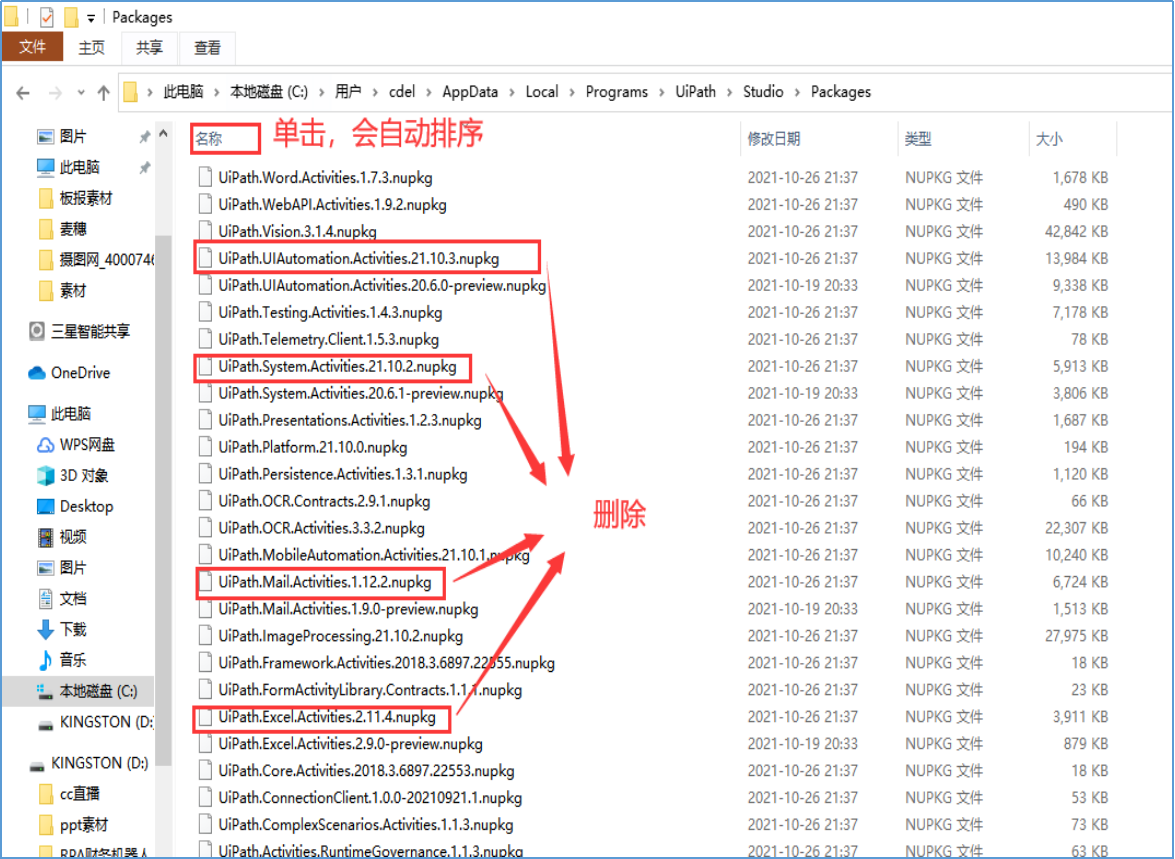Viewport: 1175px width, 859px height.
Task: Sort files by the 名称 column header
Action: click(x=209, y=139)
